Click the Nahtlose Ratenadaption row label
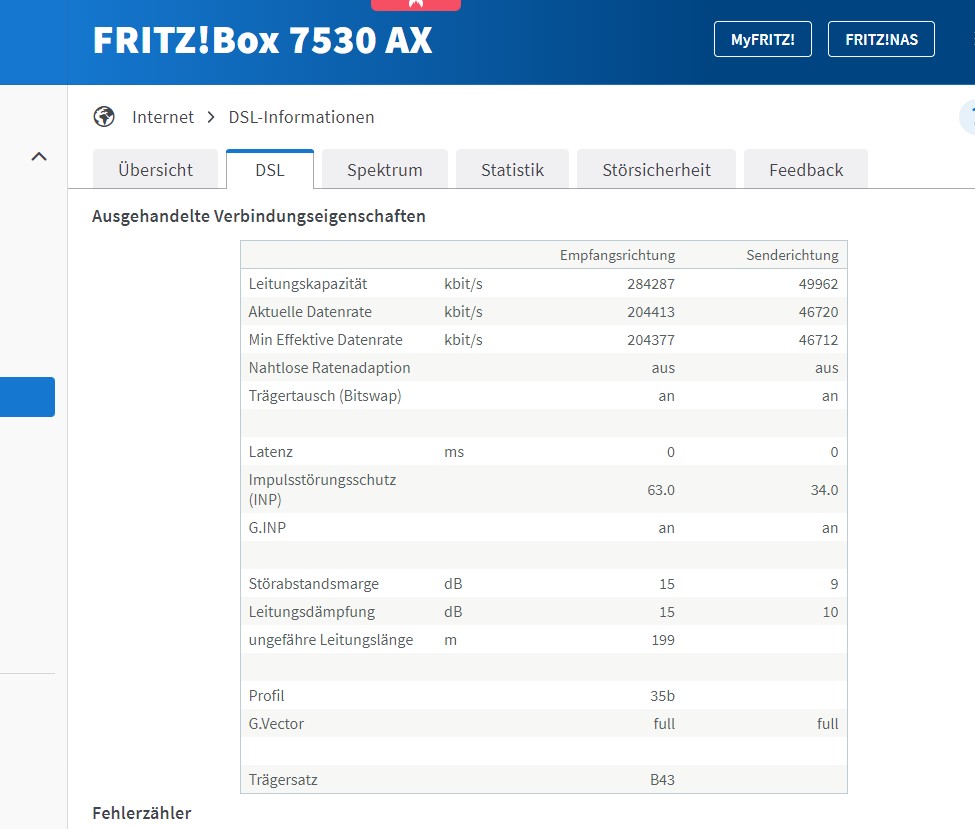This screenshot has width=975, height=829. coord(330,368)
